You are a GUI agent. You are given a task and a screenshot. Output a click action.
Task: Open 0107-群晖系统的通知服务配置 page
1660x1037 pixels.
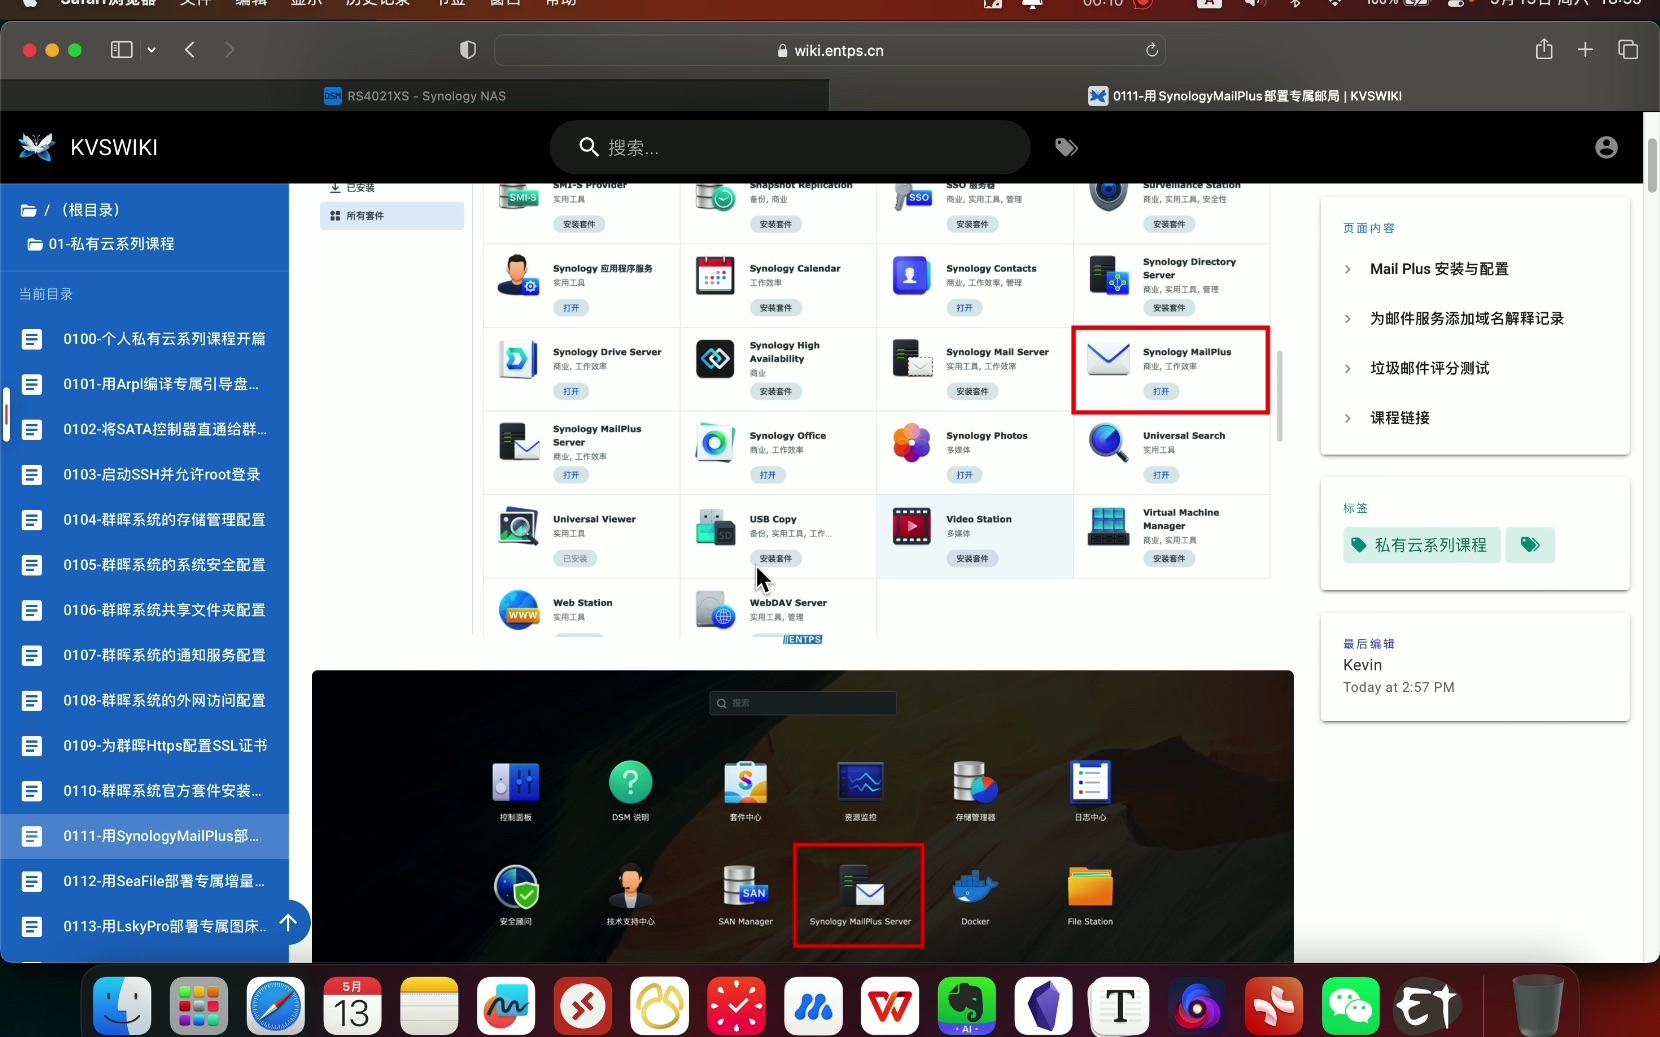pos(145,656)
